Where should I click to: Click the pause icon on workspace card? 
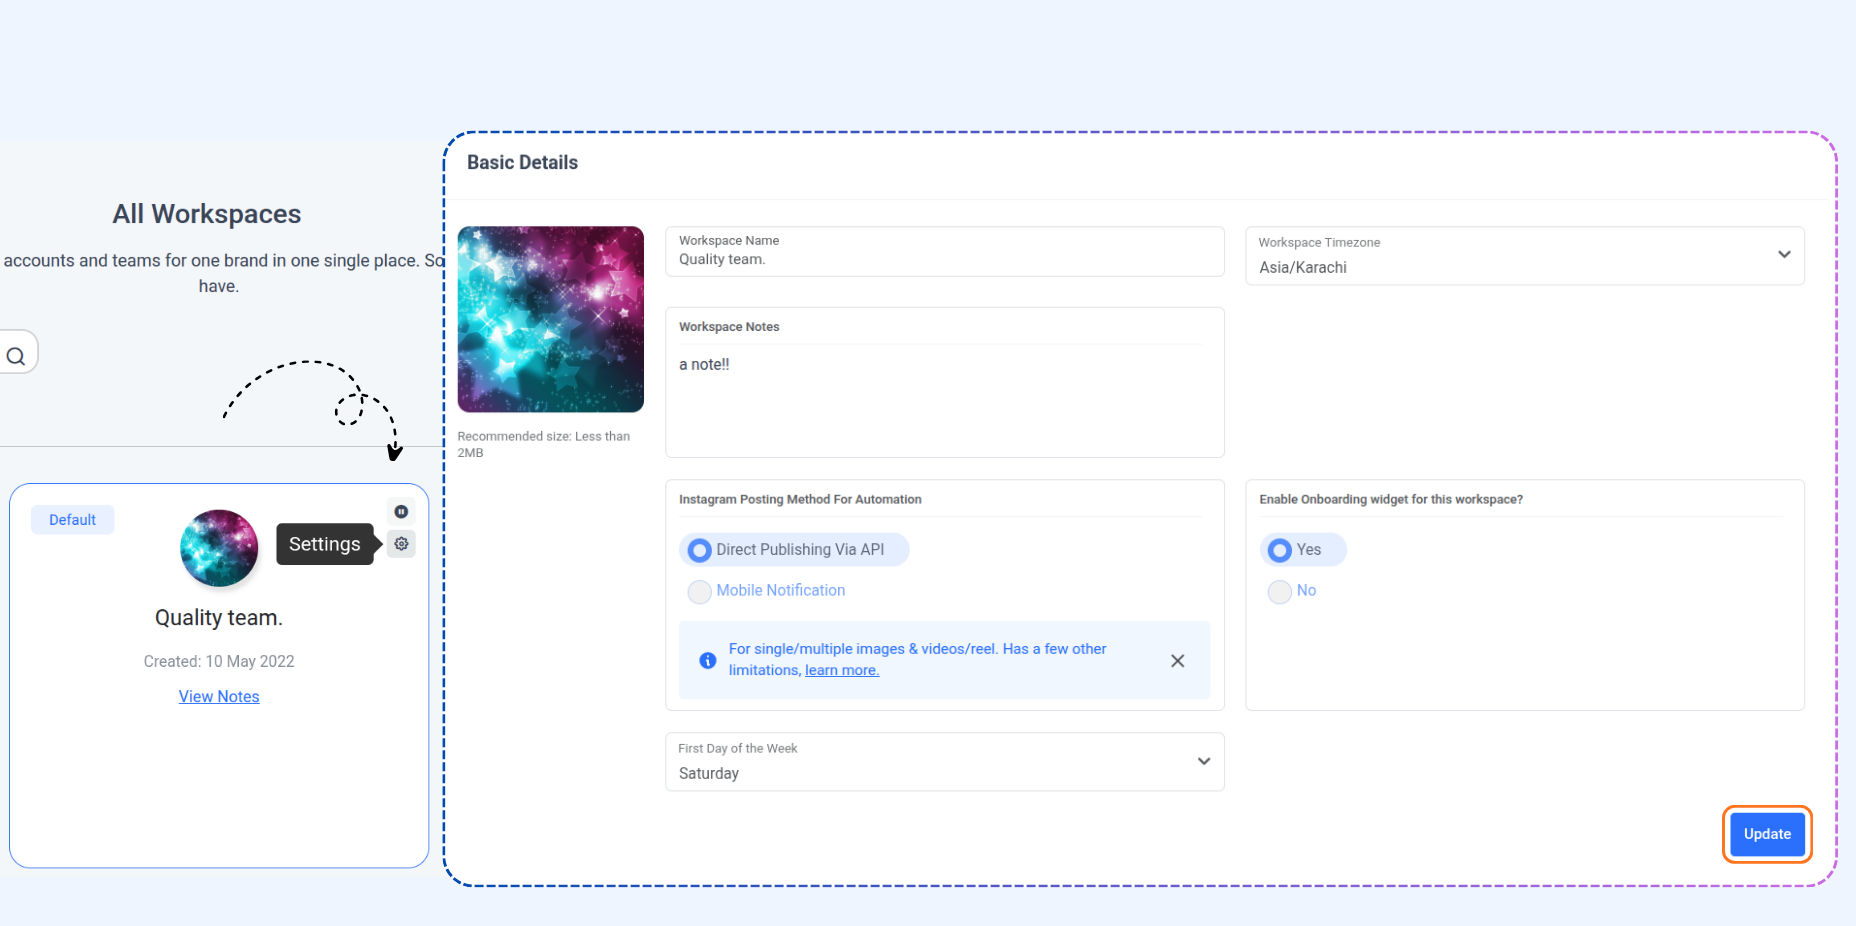coord(401,512)
